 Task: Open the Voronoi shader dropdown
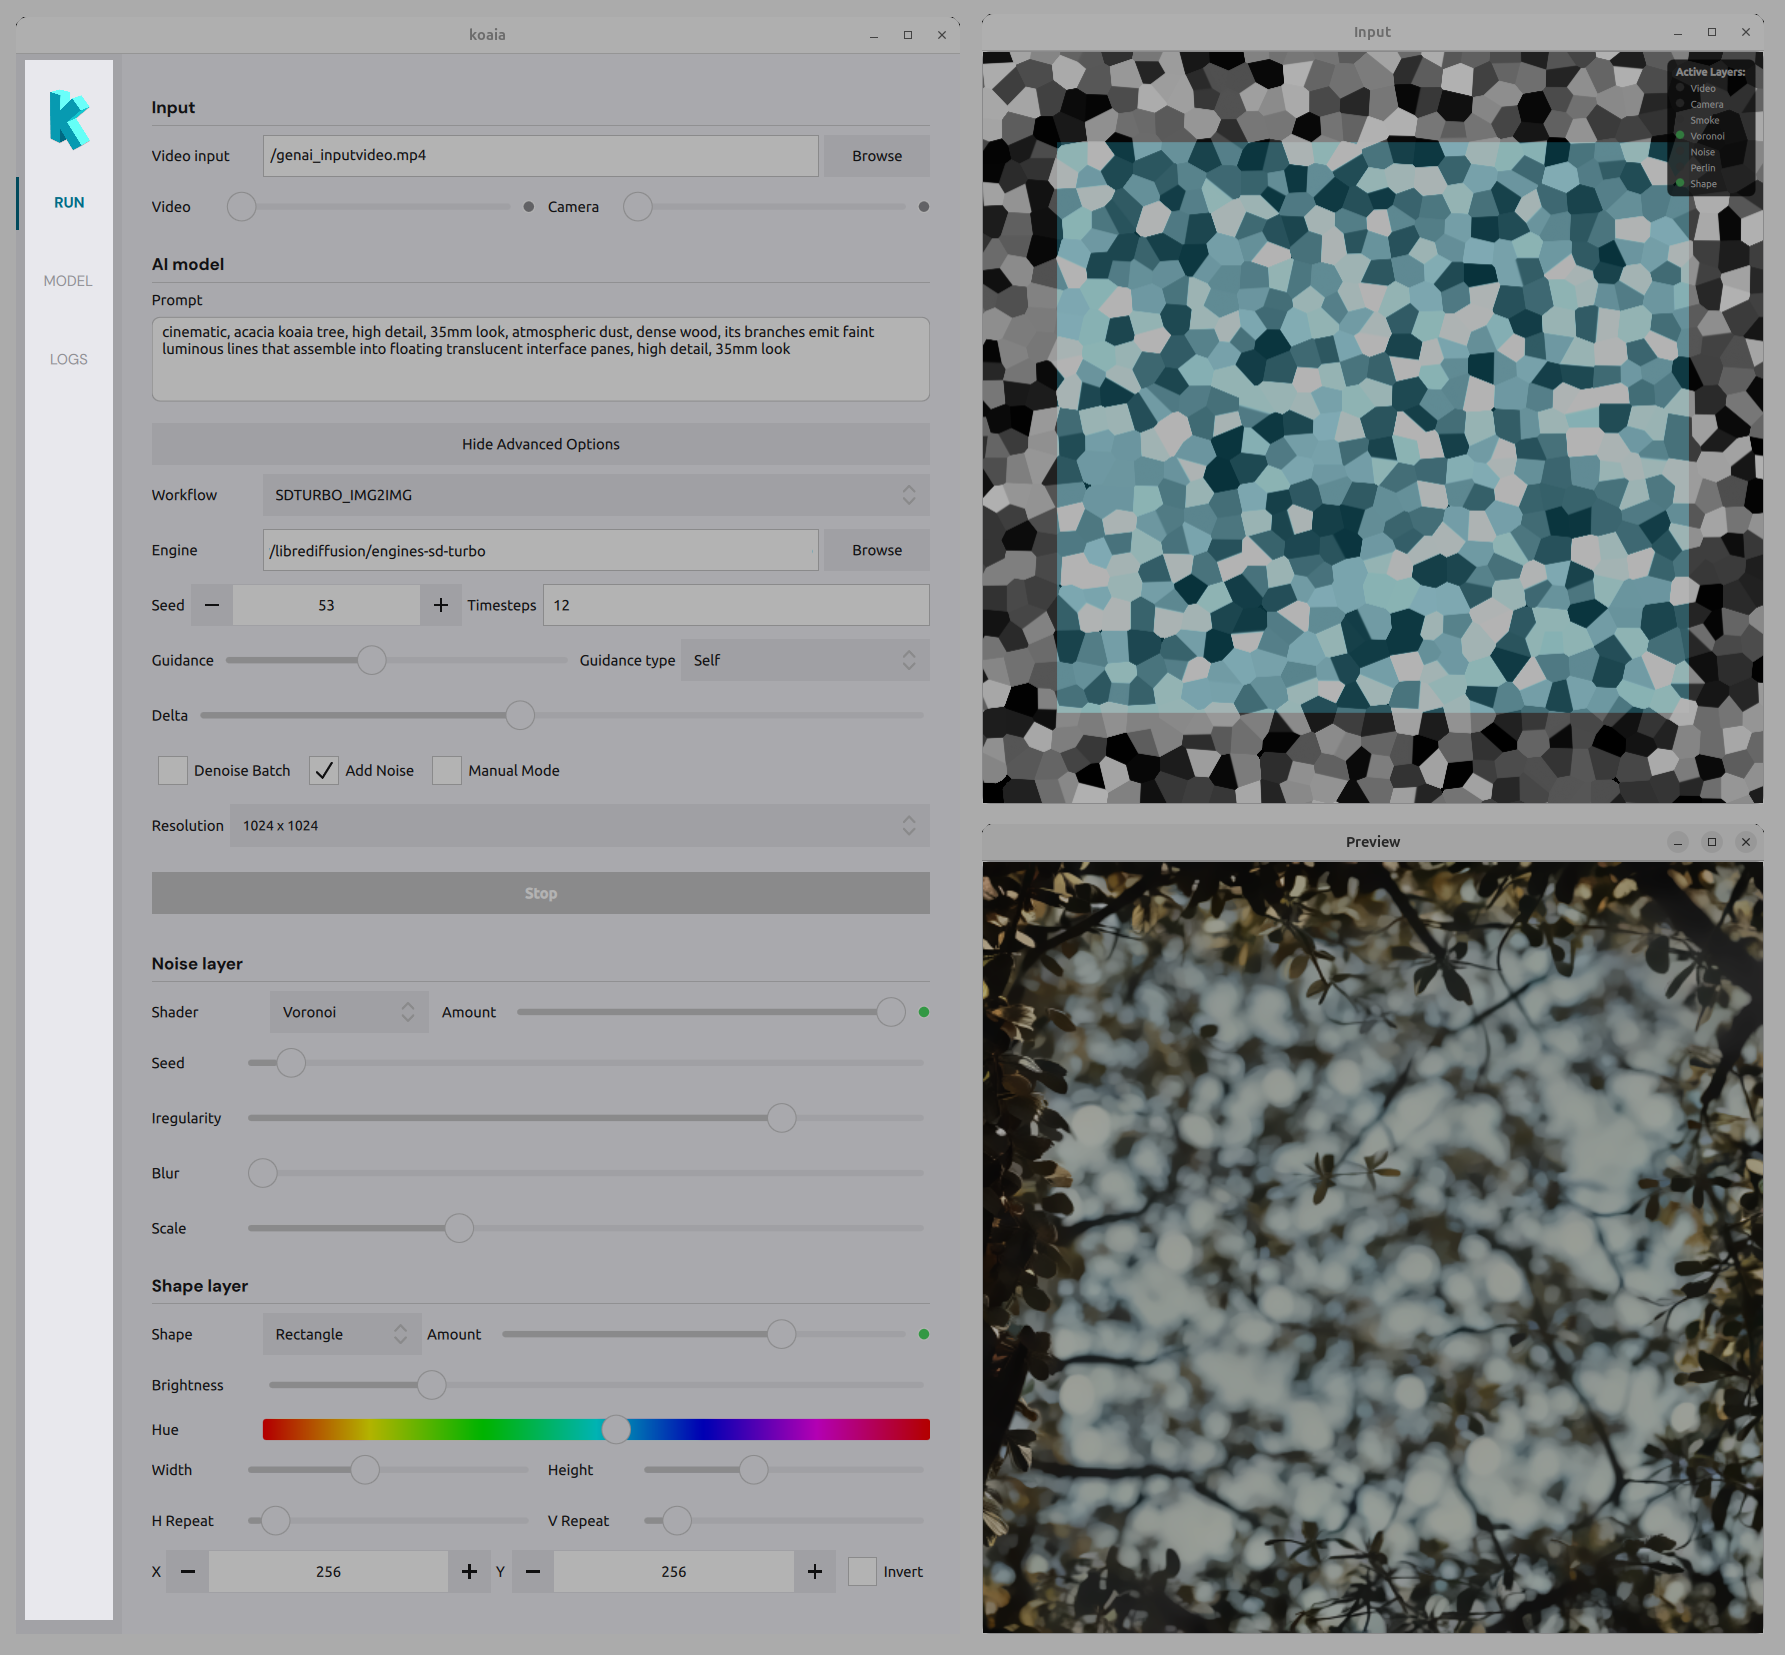pos(348,1012)
